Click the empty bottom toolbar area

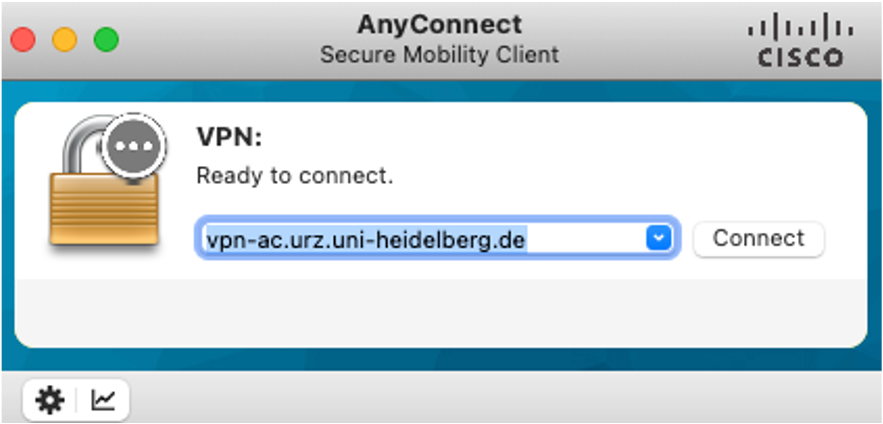pos(501,399)
